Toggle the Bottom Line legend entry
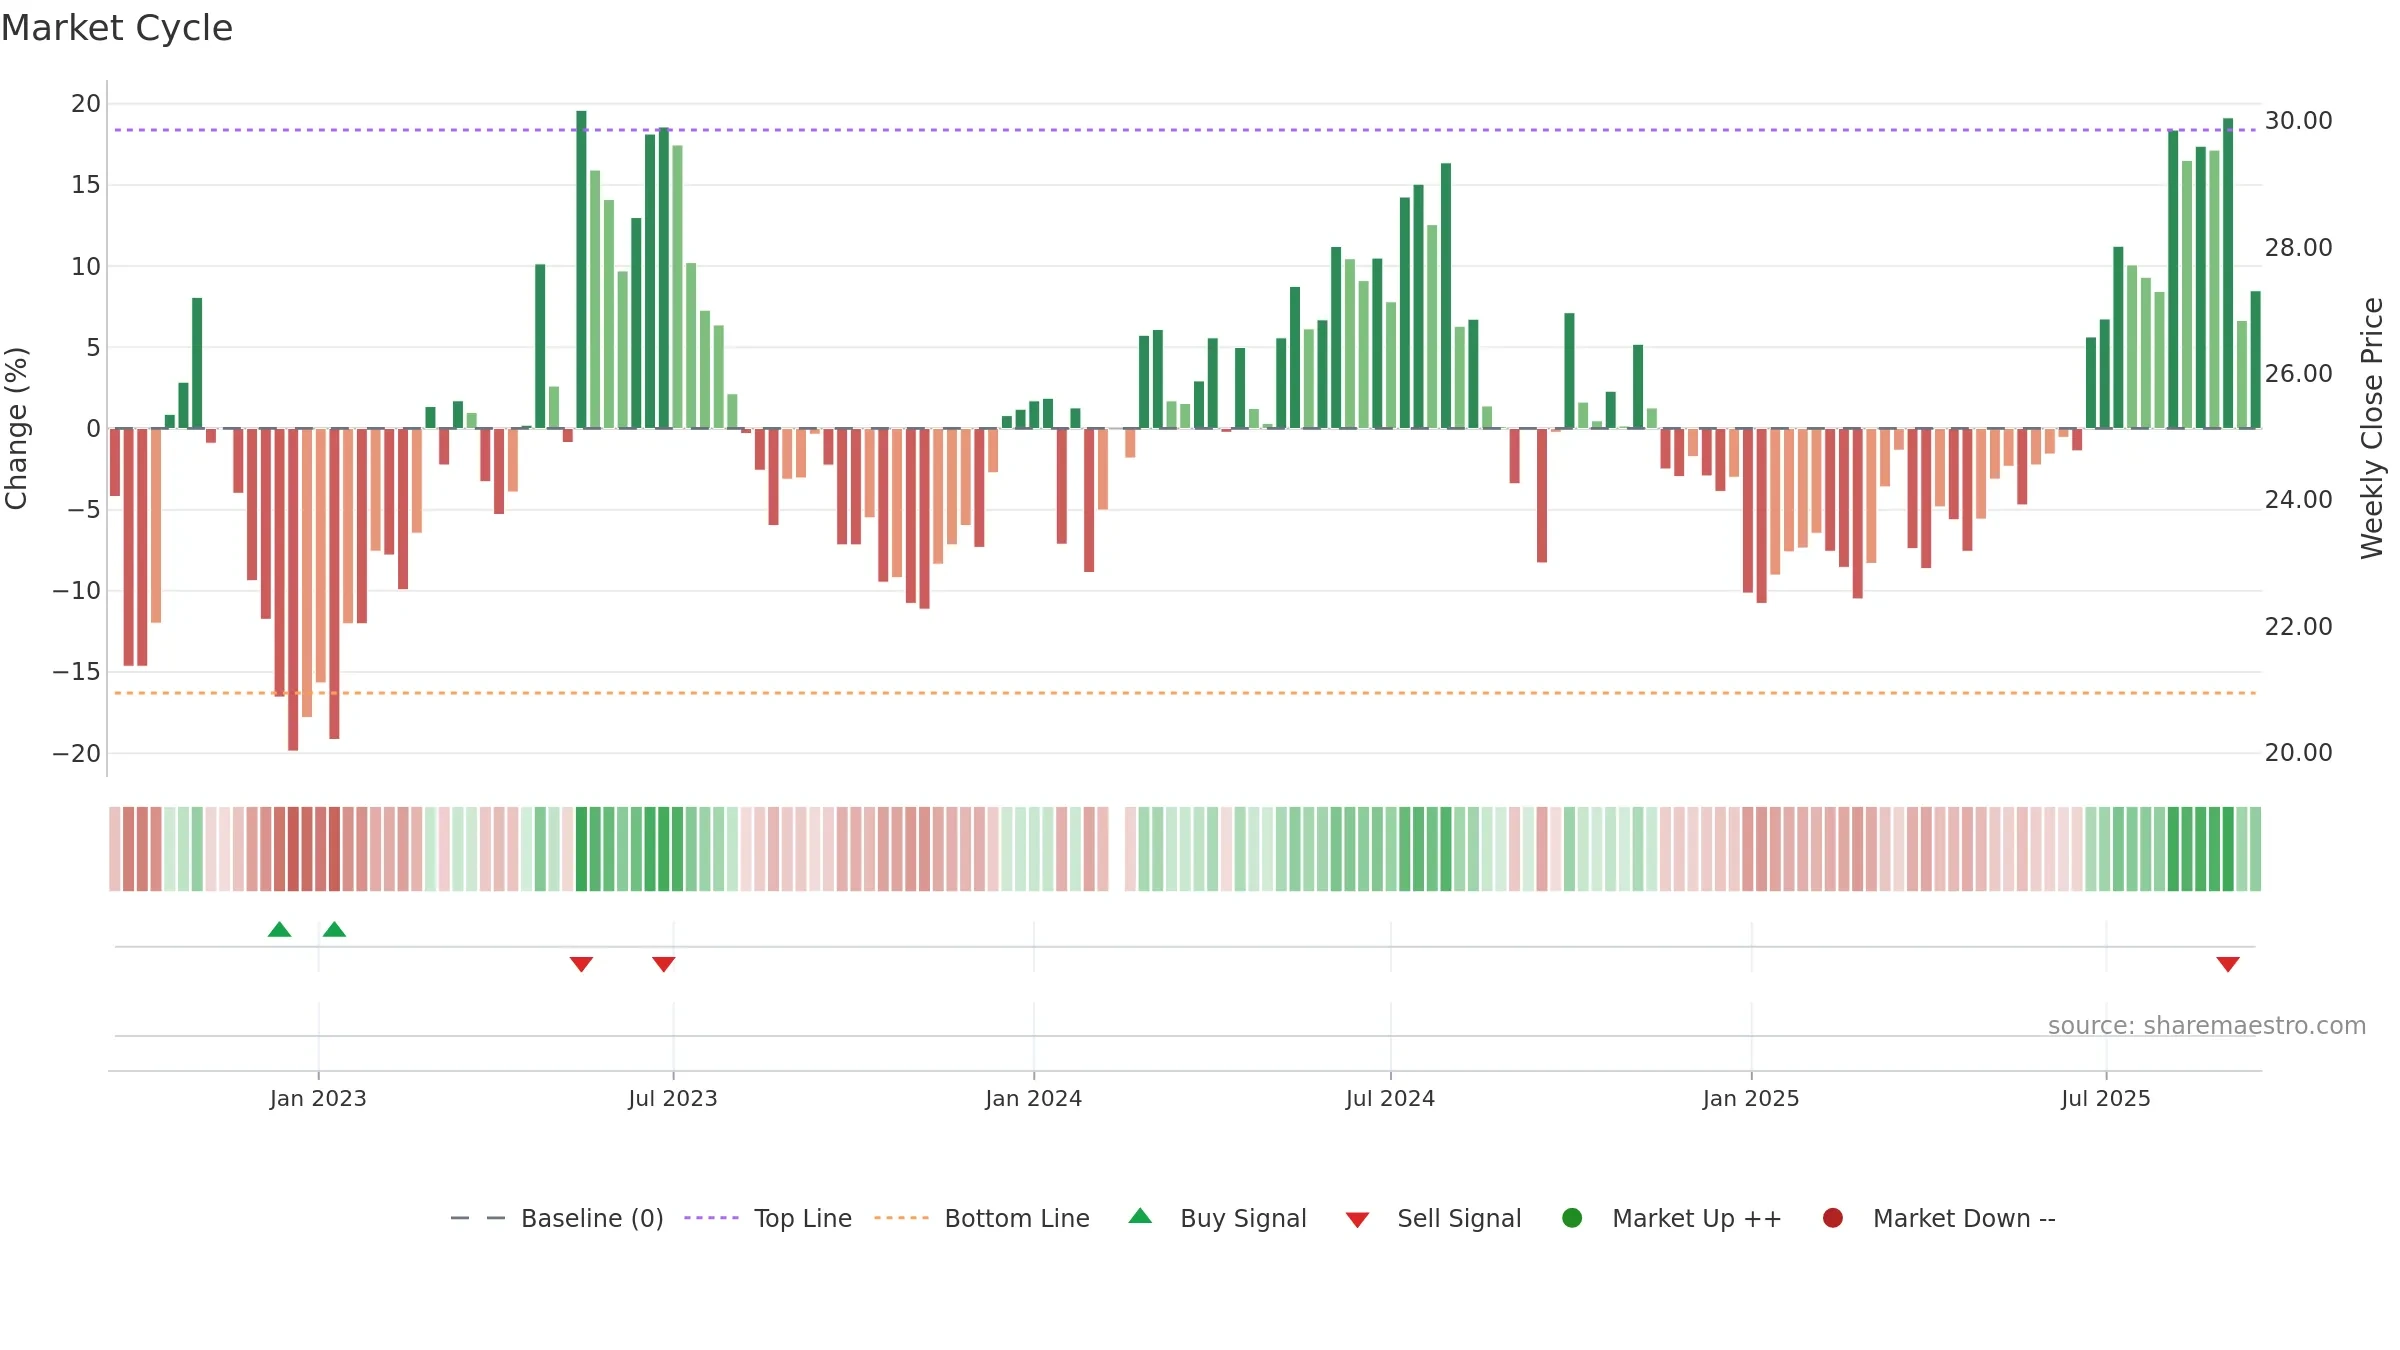Screen dimensions: 2400x1350 (x=982, y=1218)
